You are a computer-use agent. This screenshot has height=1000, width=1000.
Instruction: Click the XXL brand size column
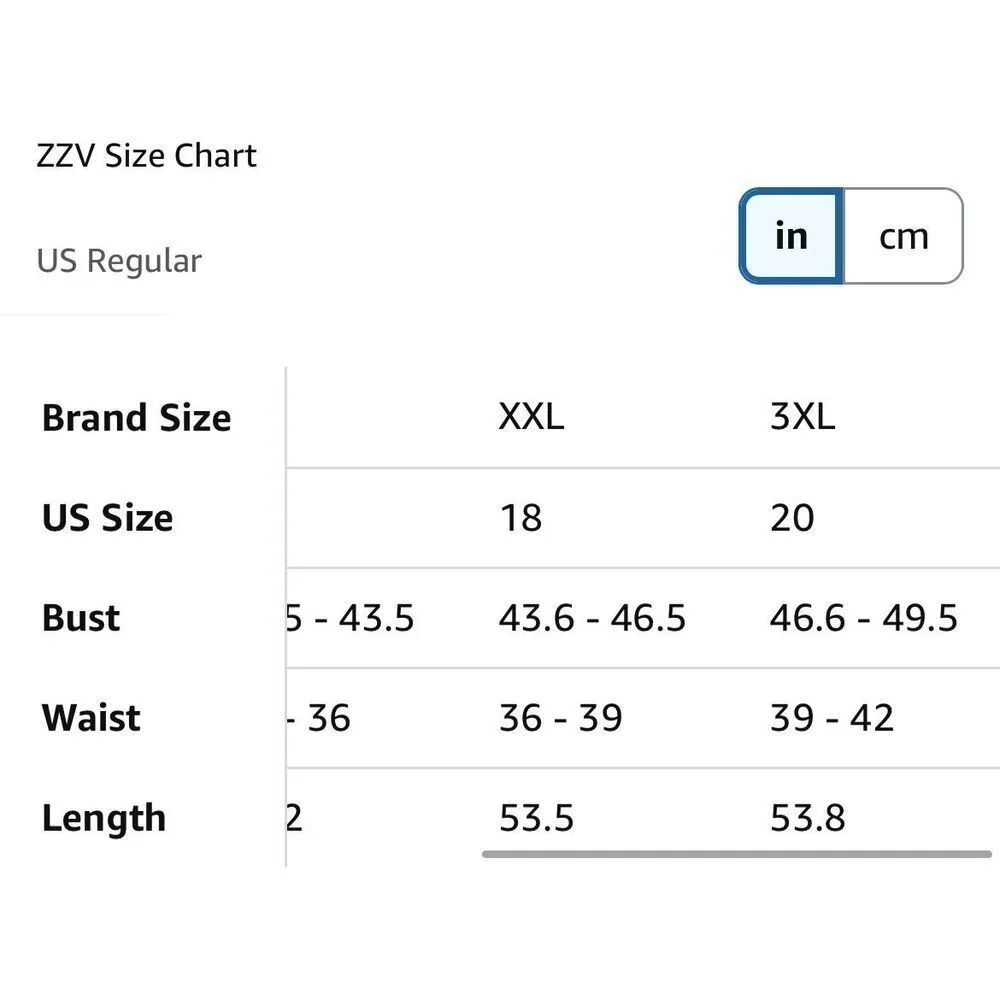click(x=531, y=418)
